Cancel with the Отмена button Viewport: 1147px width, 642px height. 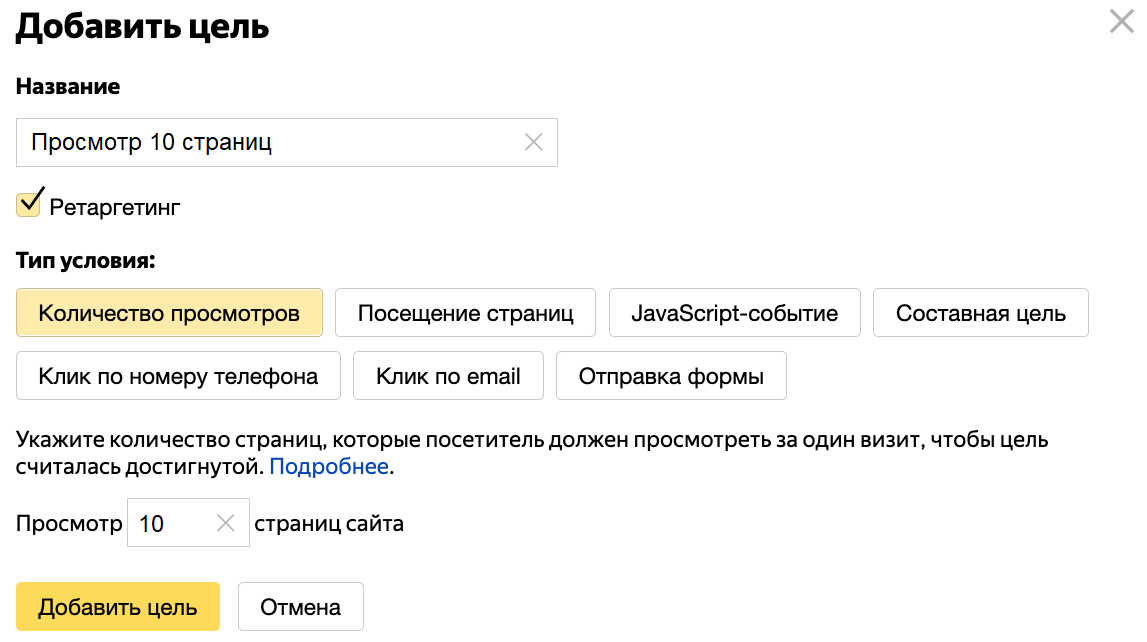(x=300, y=607)
